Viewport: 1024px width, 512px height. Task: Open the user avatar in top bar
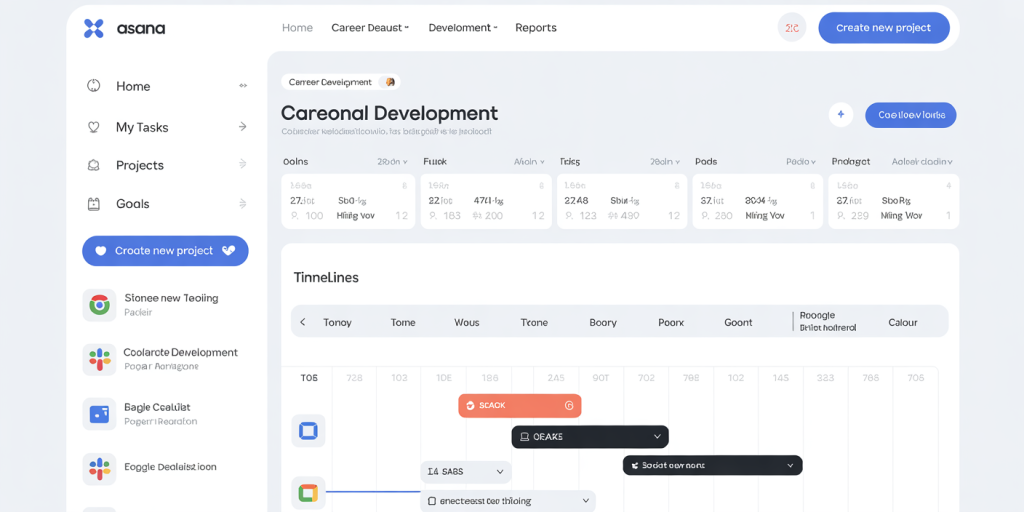tap(792, 28)
